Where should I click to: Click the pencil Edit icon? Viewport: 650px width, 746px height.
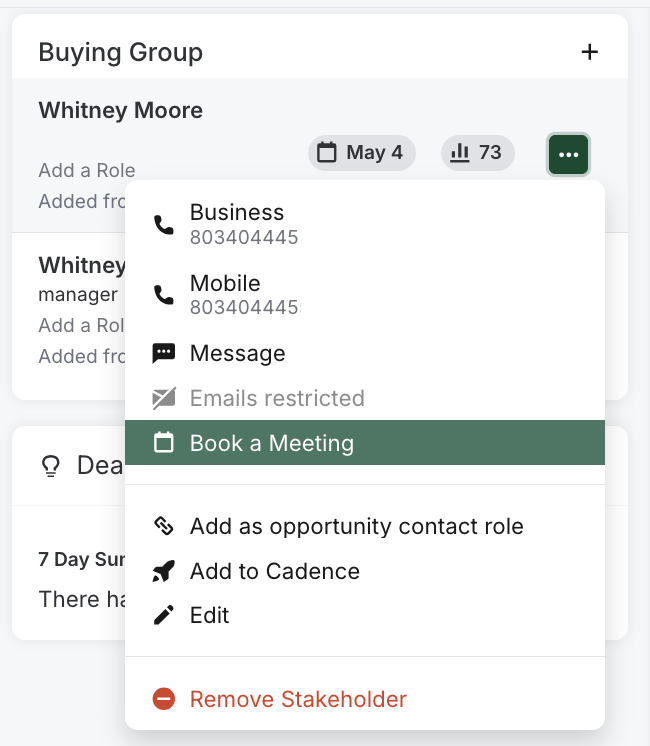[x=164, y=615]
